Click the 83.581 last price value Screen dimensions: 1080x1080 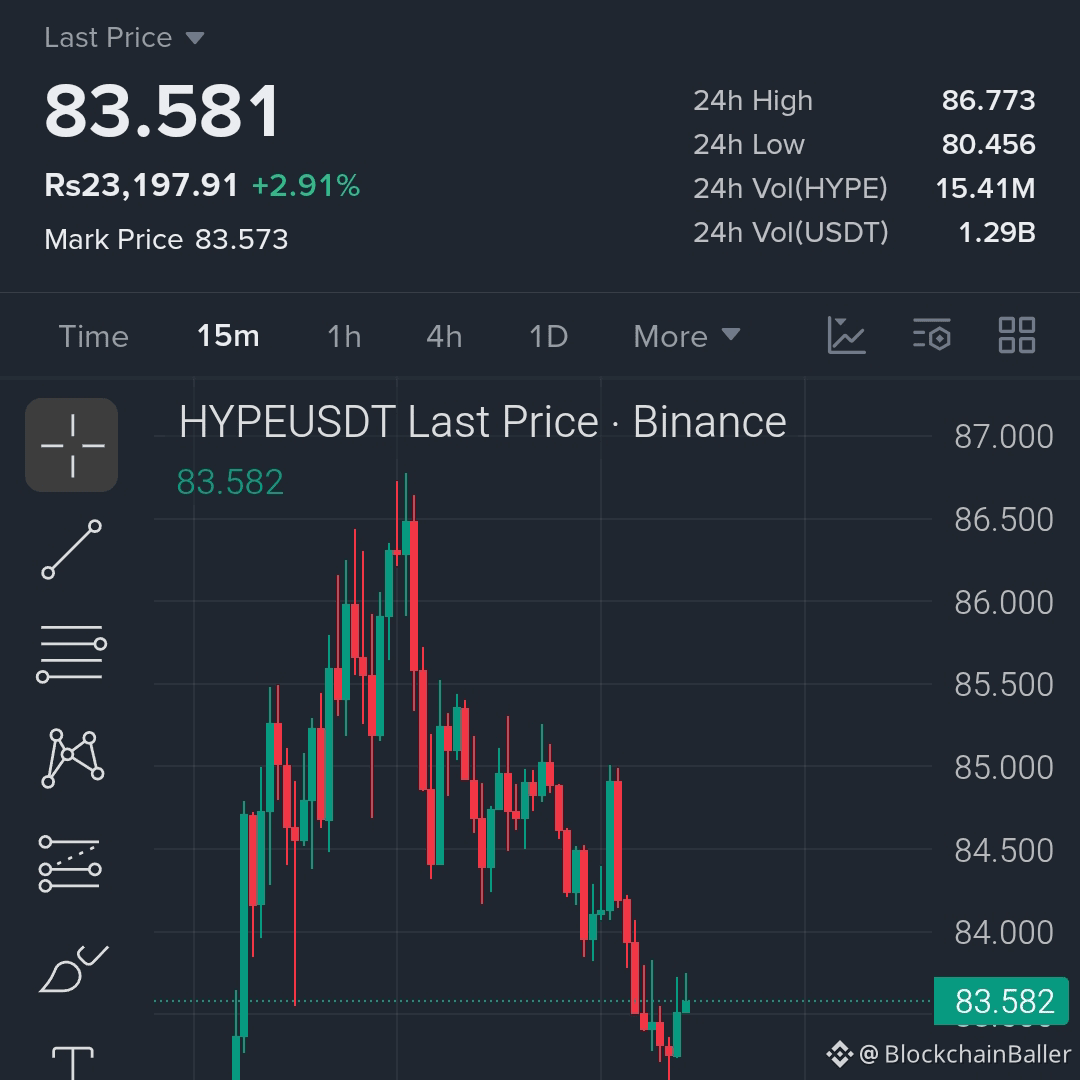click(162, 111)
